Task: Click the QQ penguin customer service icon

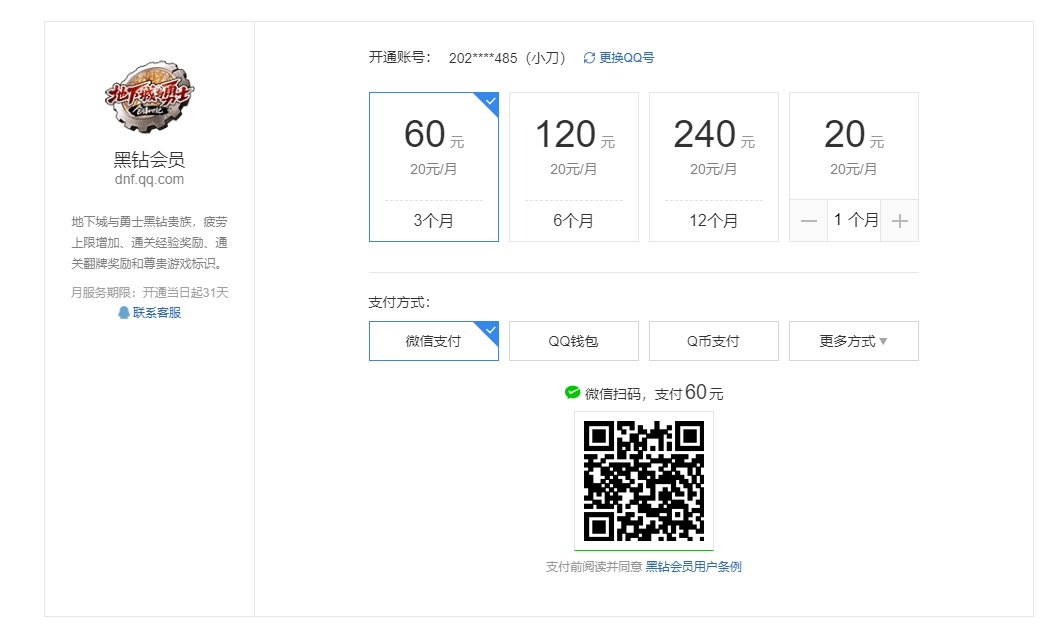Action: coord(124,313)
